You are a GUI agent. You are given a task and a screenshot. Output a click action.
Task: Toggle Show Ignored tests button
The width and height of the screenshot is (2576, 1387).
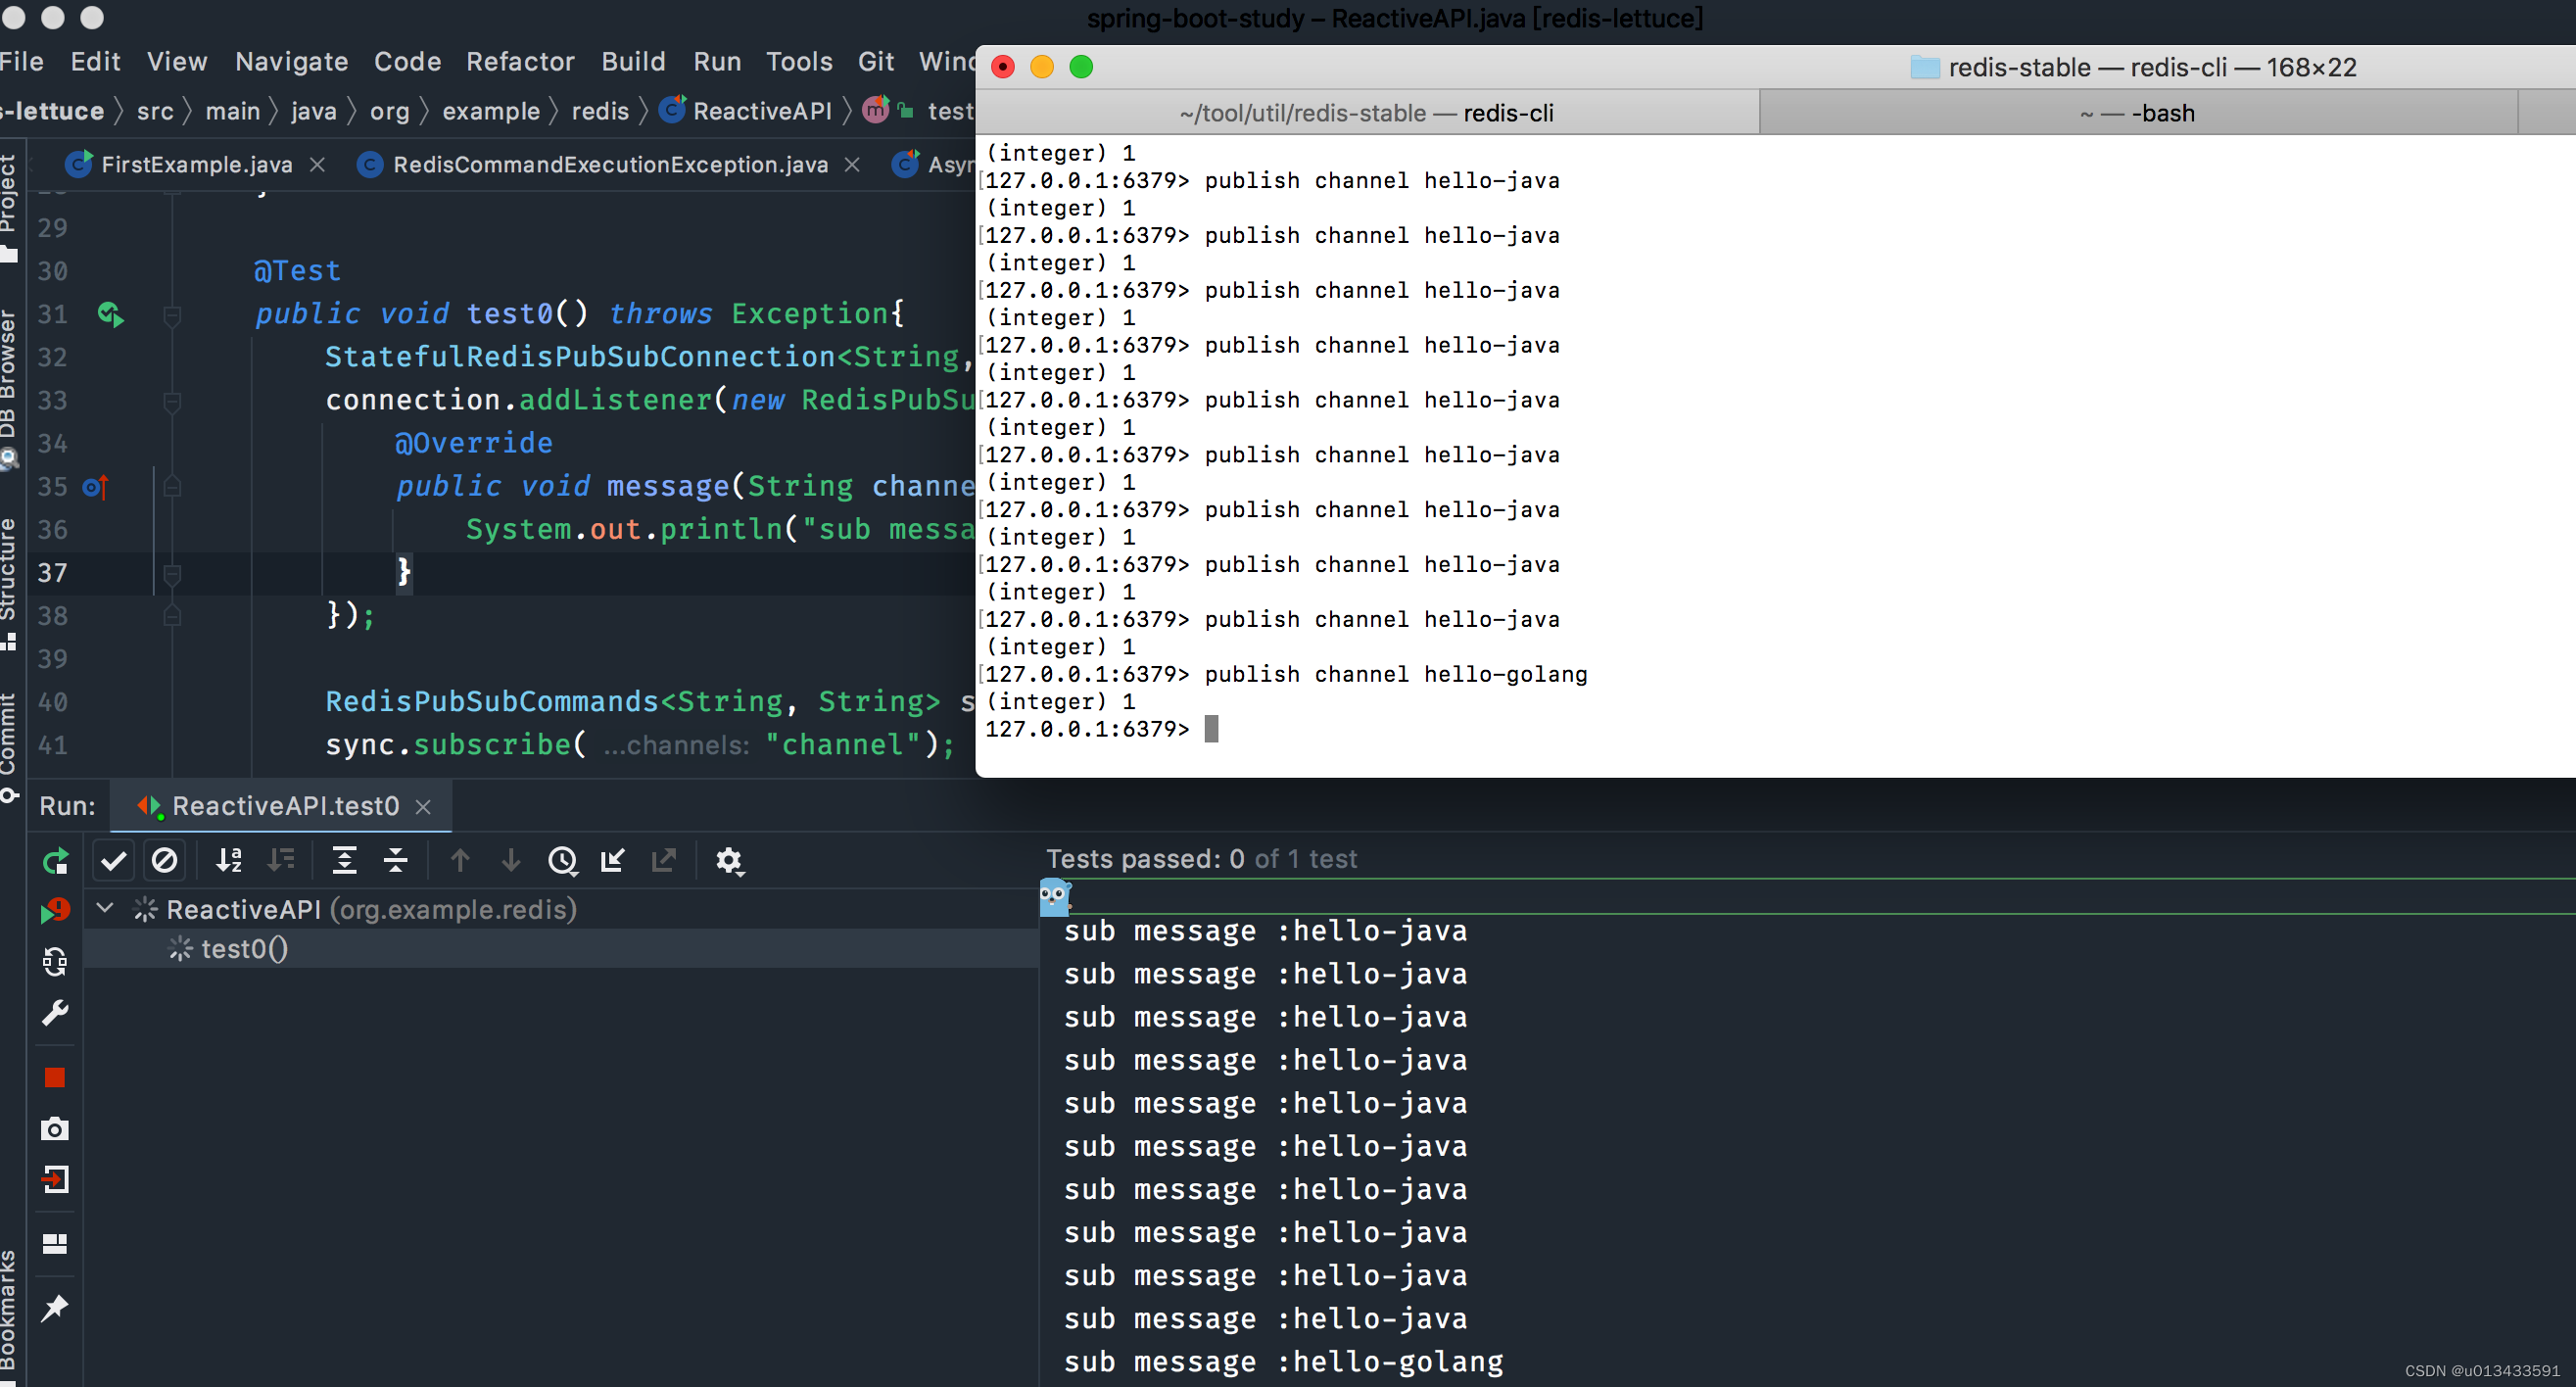coord(164,860)
